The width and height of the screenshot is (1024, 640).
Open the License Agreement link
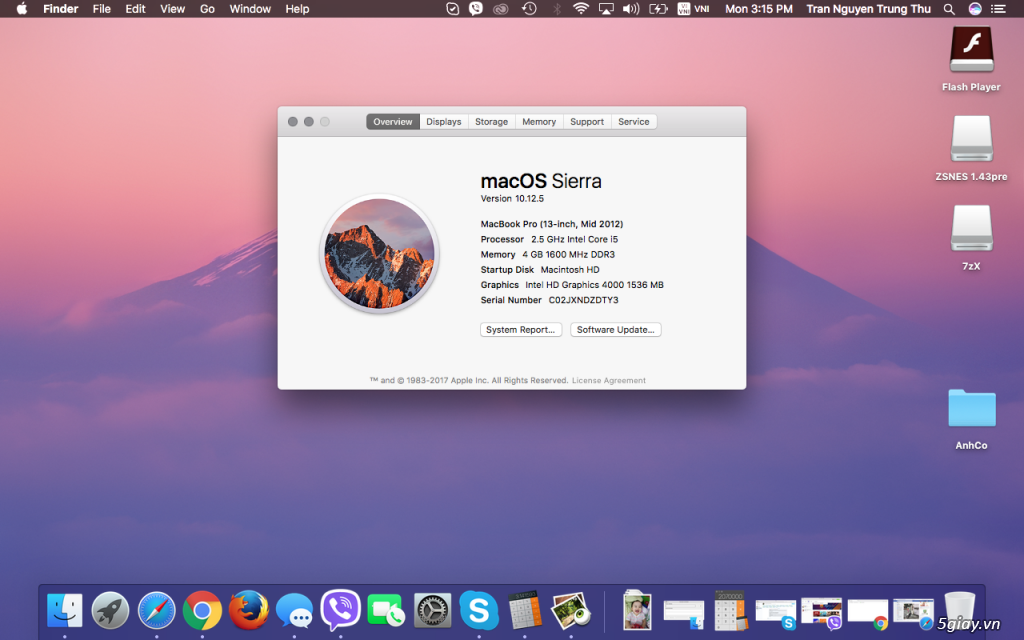tap(609, 380)
